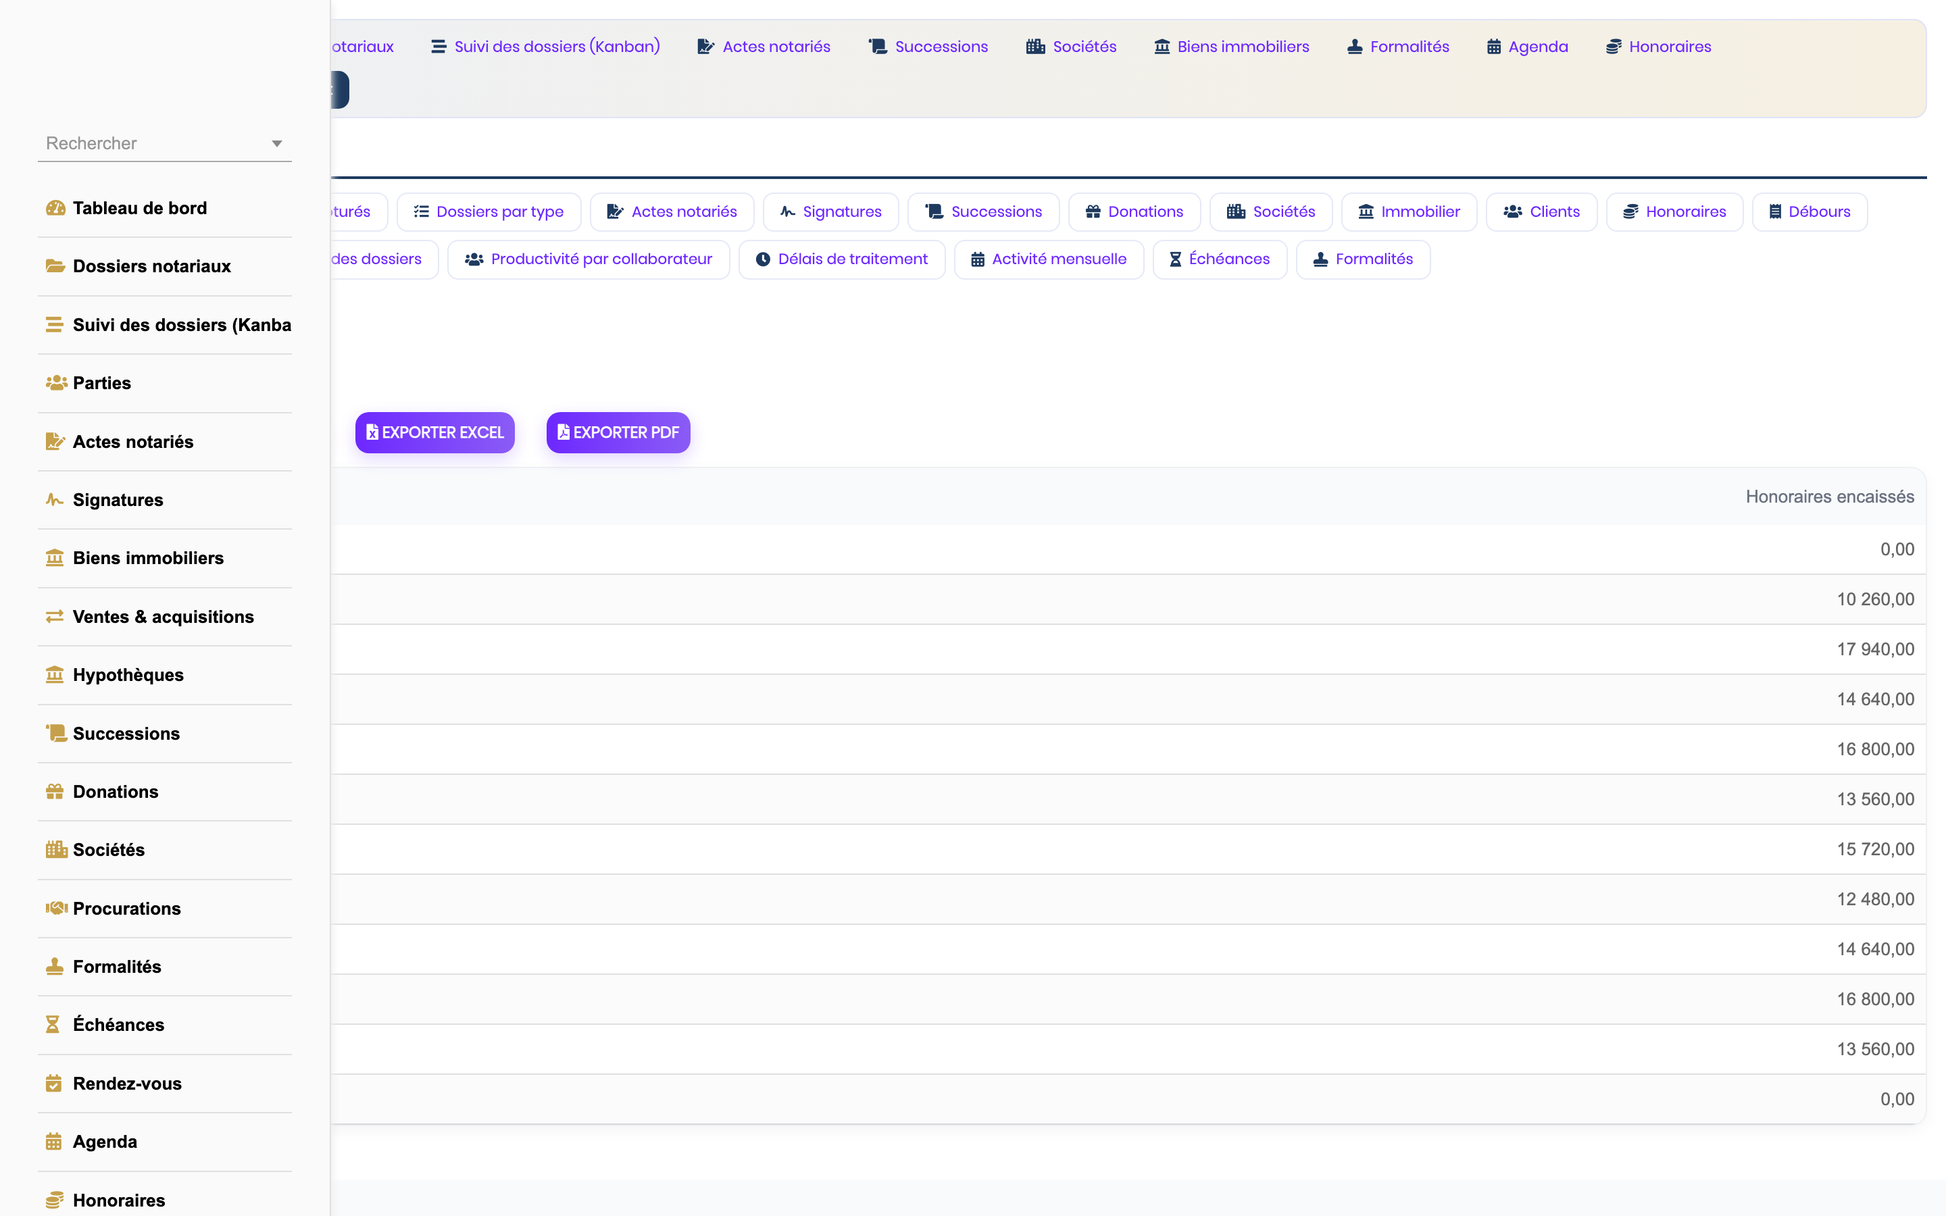Click the Exporter Excel button
The image size is (1946, 1216).
435,432
